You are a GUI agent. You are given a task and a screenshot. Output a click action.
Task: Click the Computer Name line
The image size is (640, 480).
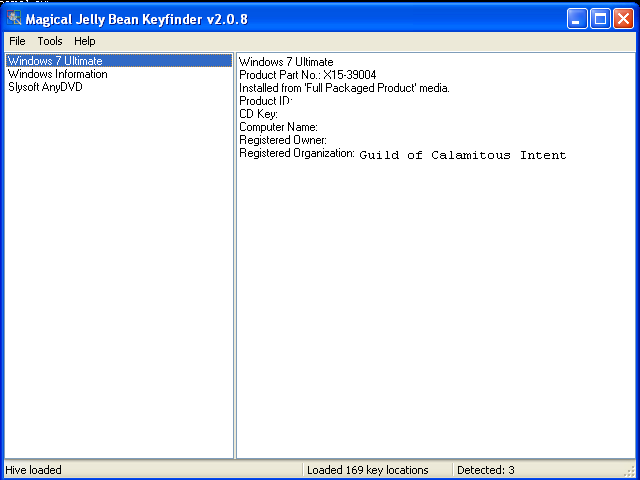[278, 127]
